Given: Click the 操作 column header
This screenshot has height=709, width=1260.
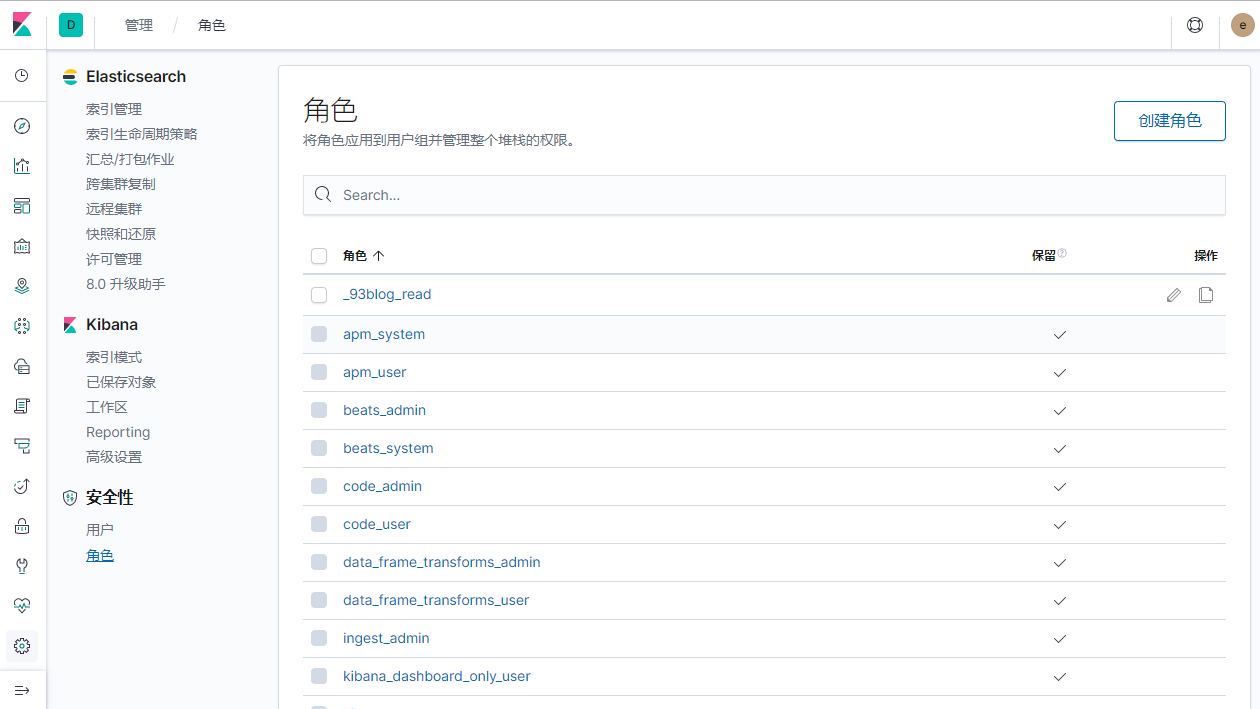Looking at the screenshot, I should click(x=1206, y=256).
